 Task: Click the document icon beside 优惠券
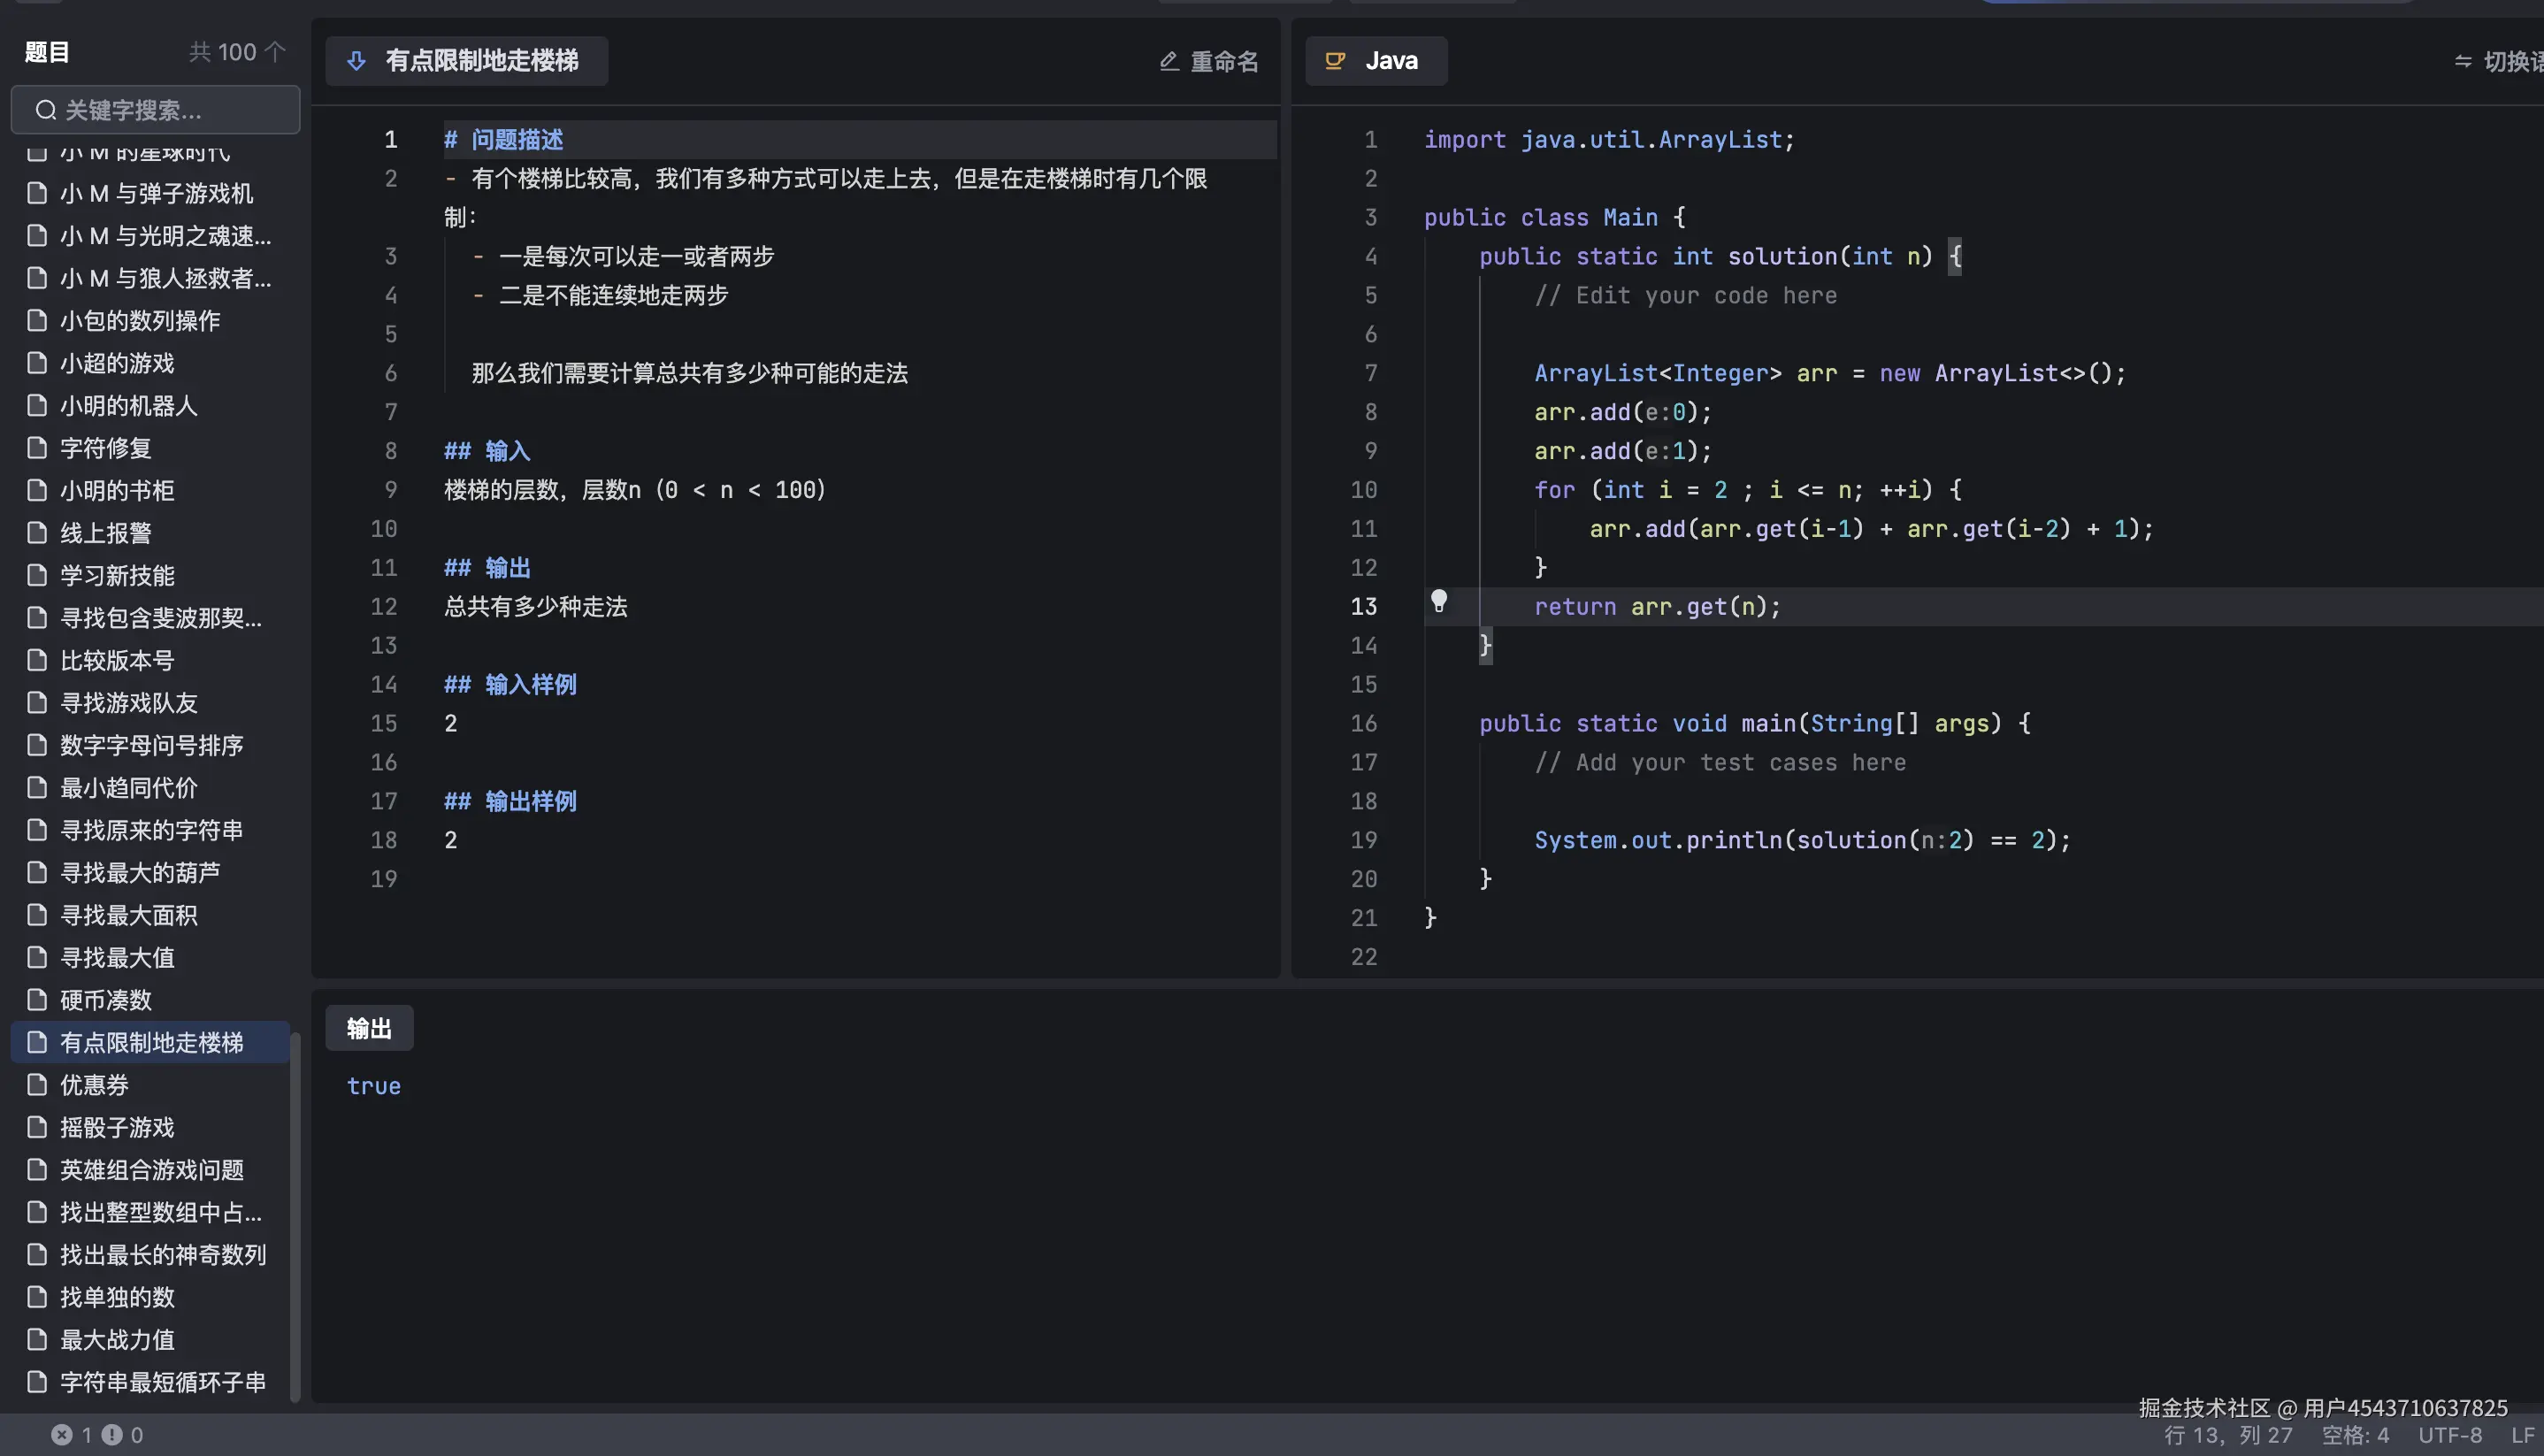(36, 1085)
